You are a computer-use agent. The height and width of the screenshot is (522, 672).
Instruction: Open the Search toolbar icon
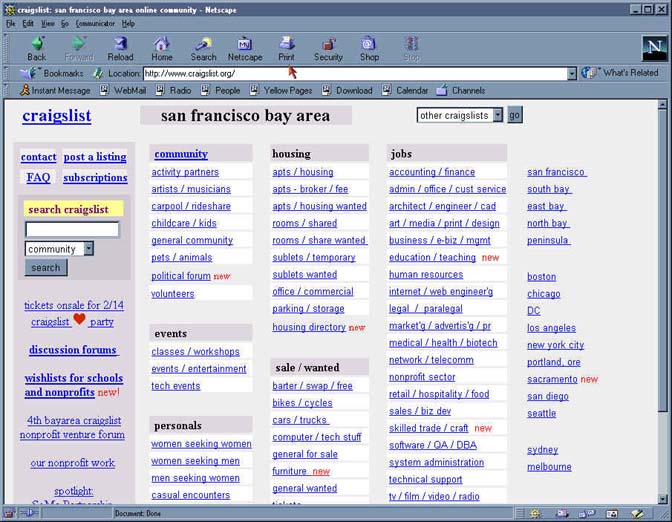(203, 48)
